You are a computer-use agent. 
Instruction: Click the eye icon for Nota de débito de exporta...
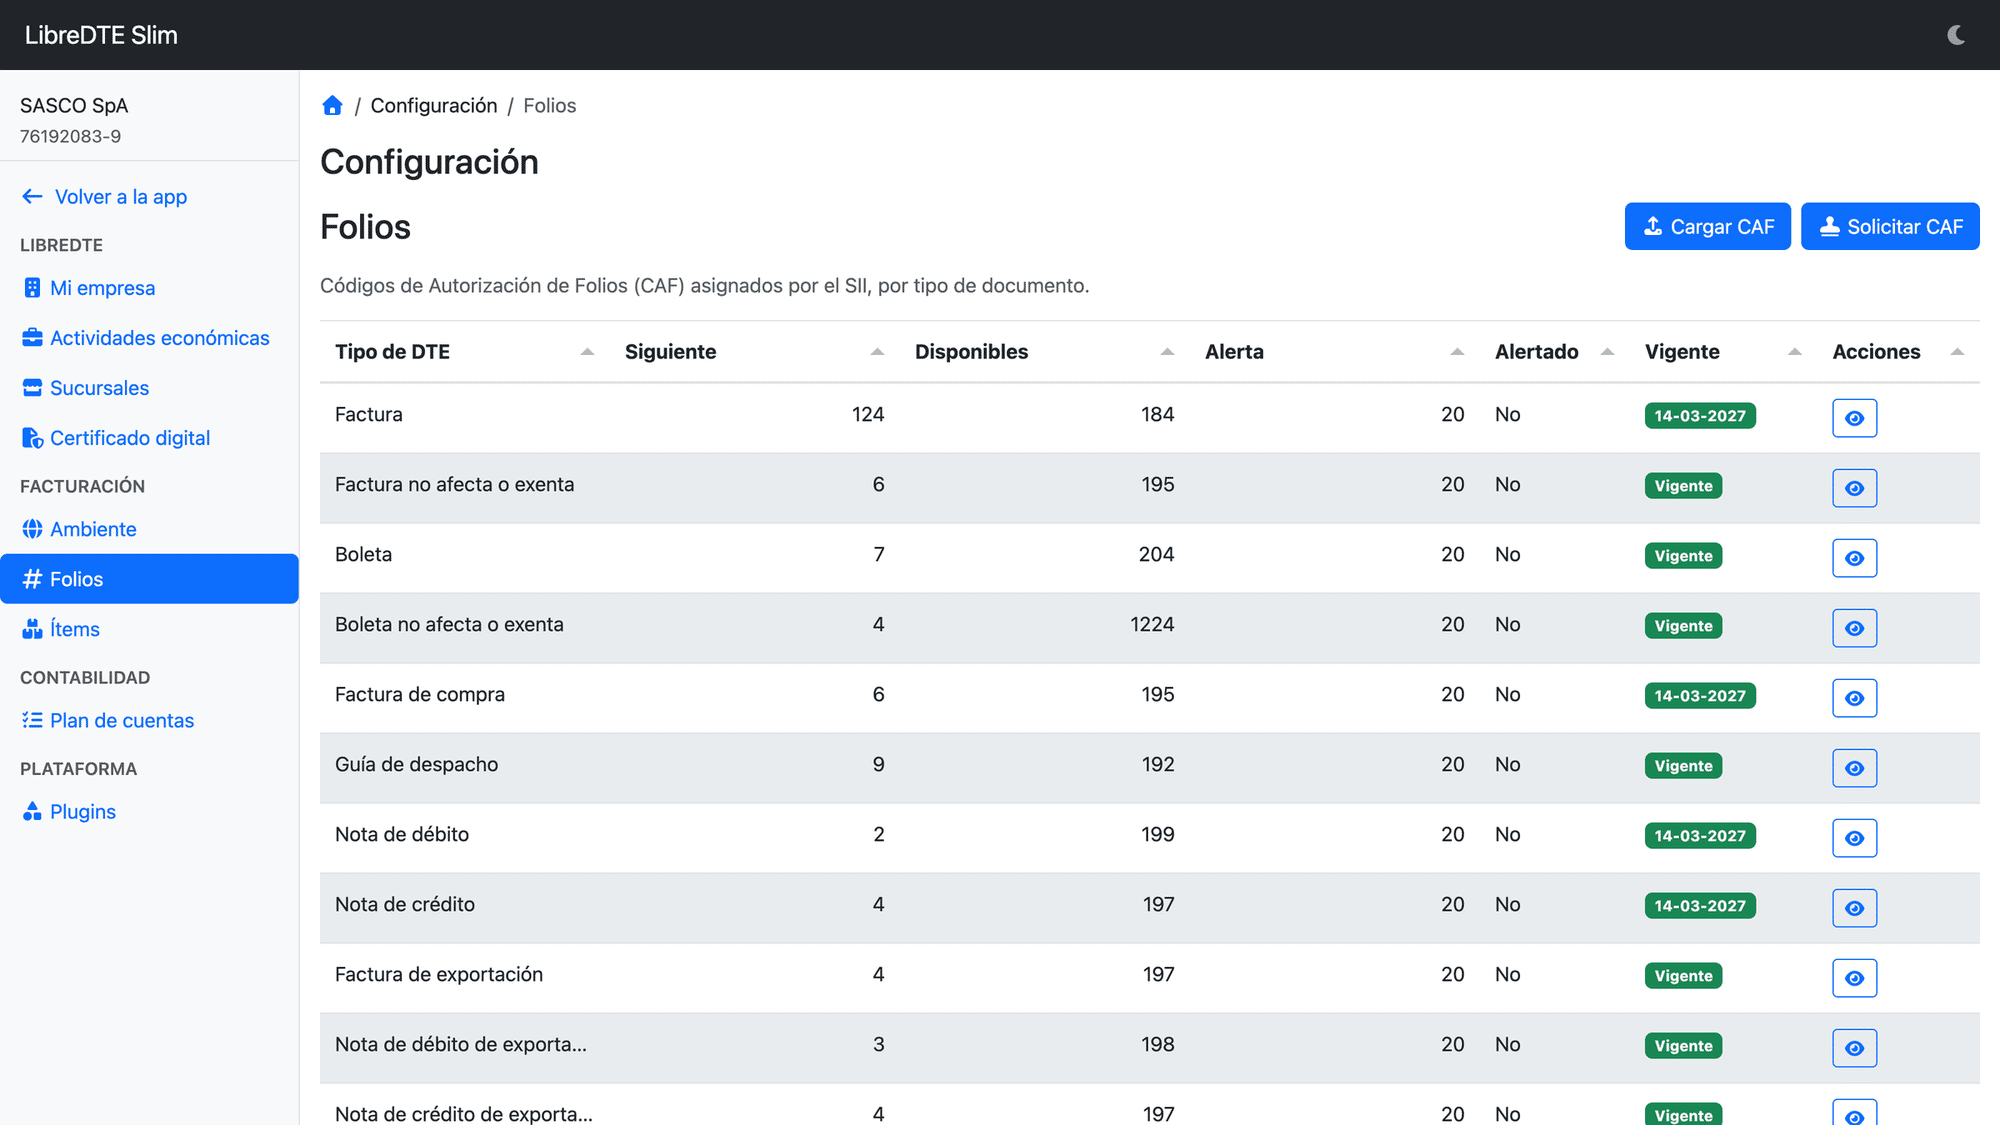tap(1854, 1048)
